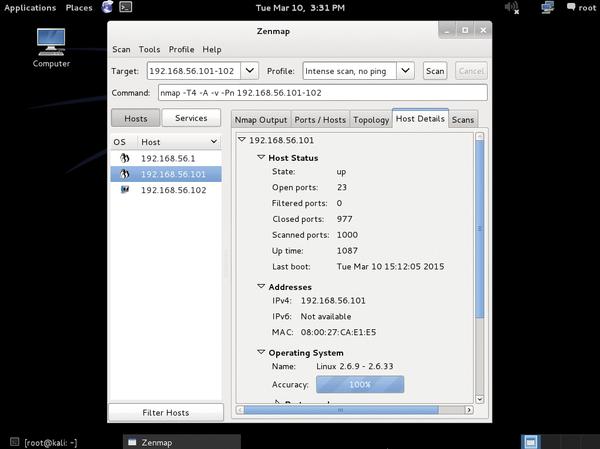Launch the web browser from top panel
Viewport: 600px width, 449px height.
click(107, 7)
